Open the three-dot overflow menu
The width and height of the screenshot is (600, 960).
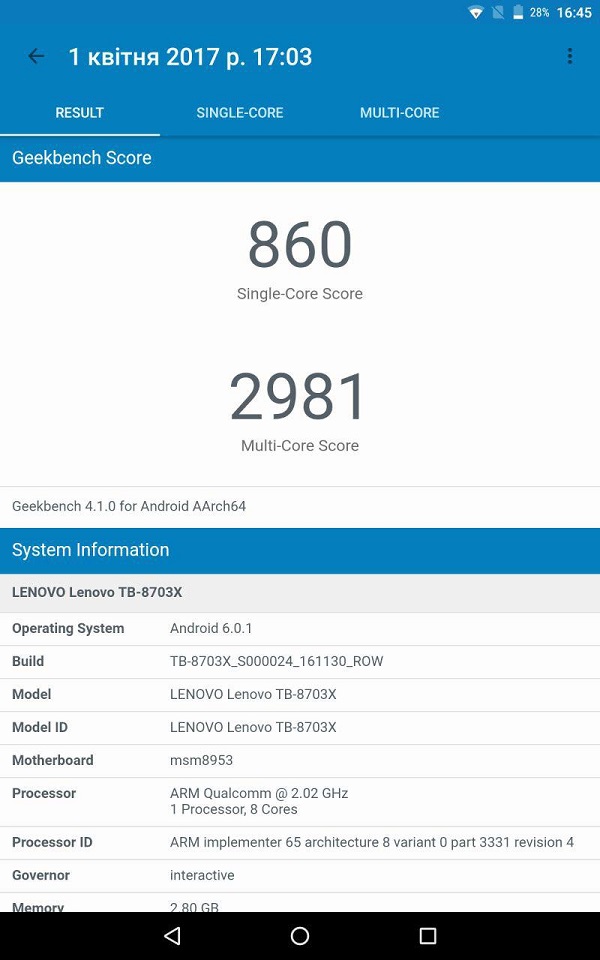point(569,56)
